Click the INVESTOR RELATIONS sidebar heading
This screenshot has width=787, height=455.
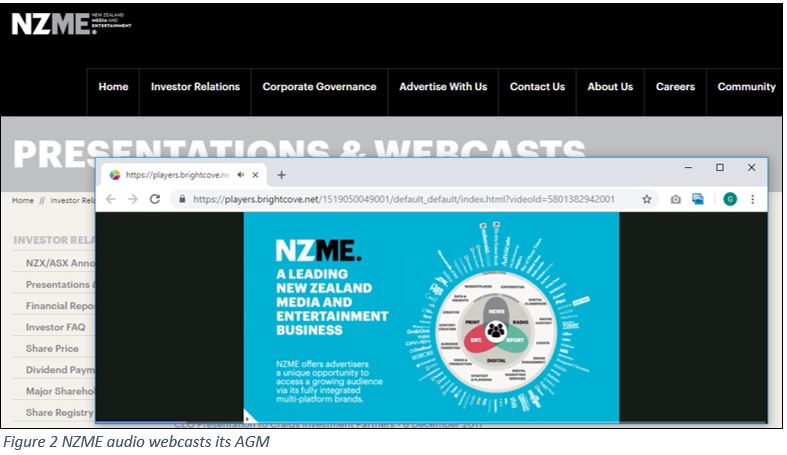tap(54, 240)
